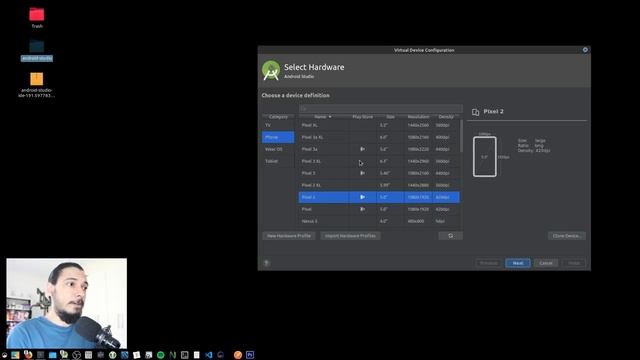Select the highlighted Pixel 2 device name
Viewport: 640px width, 360px height.
(309, 197)
